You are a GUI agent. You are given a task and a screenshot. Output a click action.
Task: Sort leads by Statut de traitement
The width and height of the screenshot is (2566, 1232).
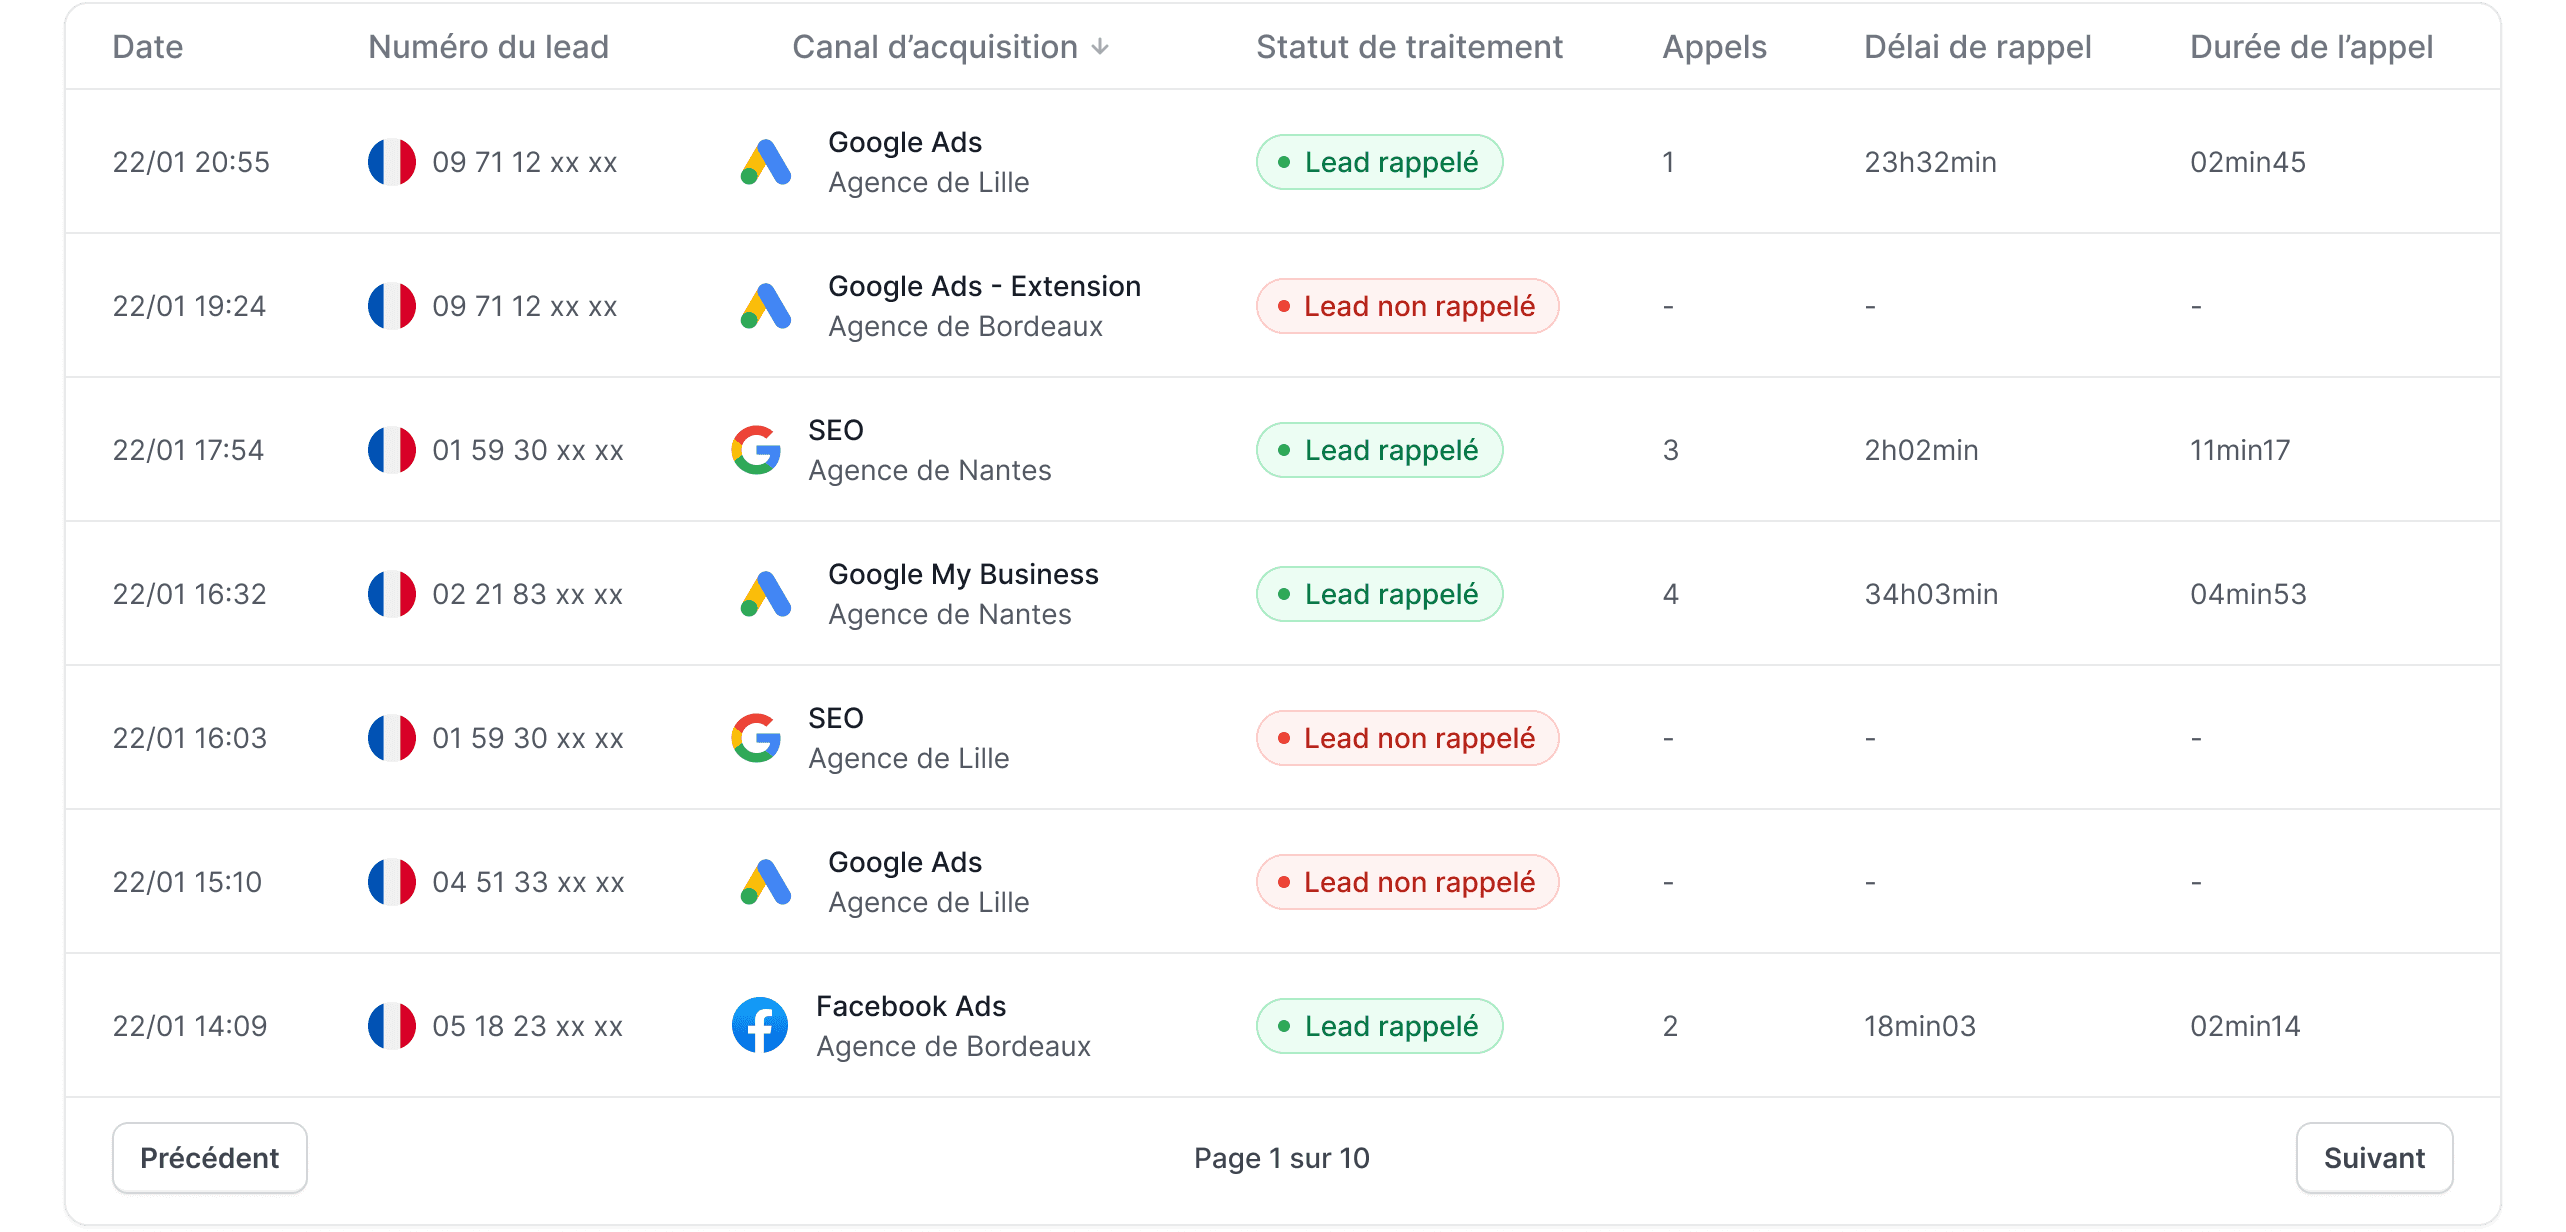1408,46
